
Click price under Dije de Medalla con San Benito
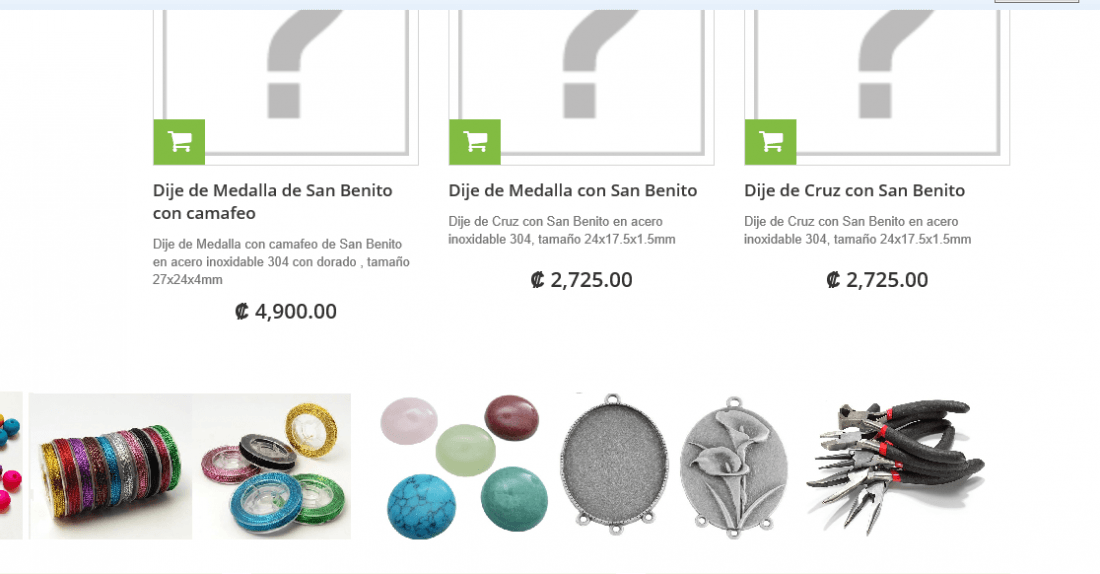[x=582, y=279]
